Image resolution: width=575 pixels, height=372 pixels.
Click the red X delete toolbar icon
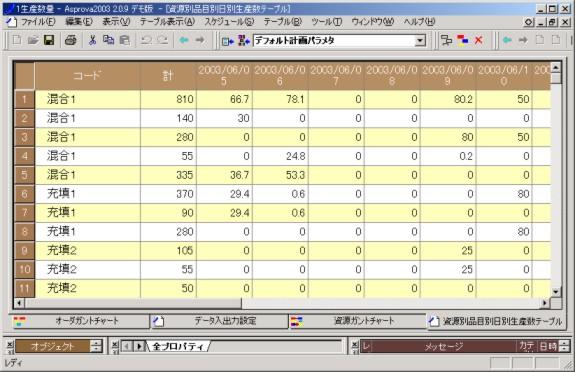point(479,40)
